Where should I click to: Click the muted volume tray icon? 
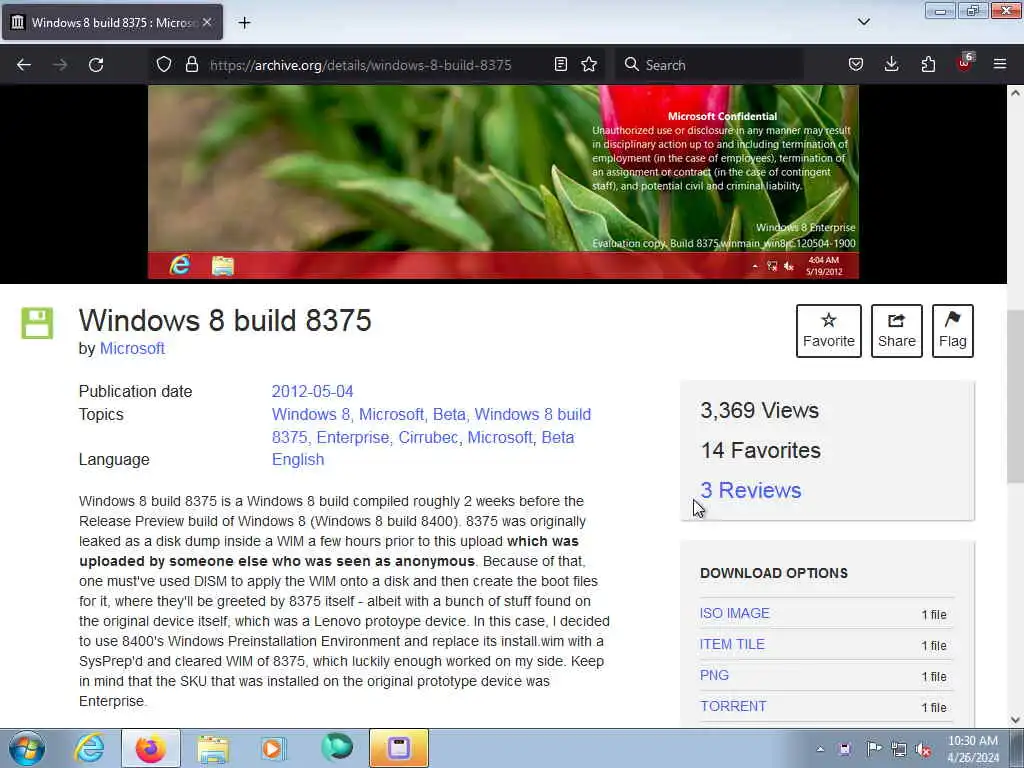tap(923, 750)
